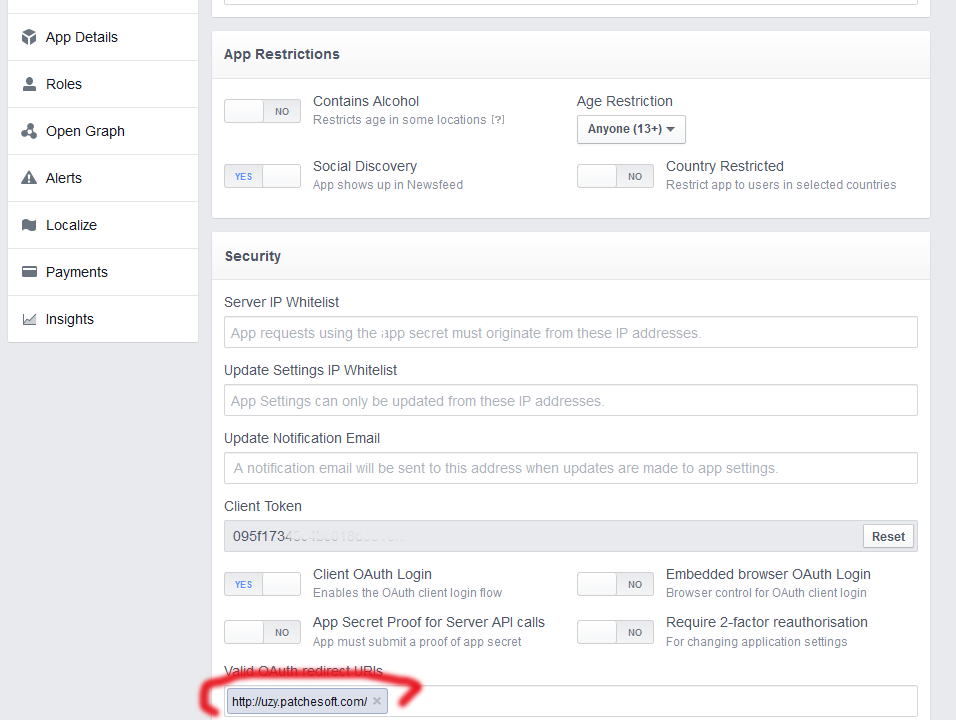Remove the uzy.patchesoft.com redirect URI tag
This screenshot has width=956, height=720.
tap(377, 702)
